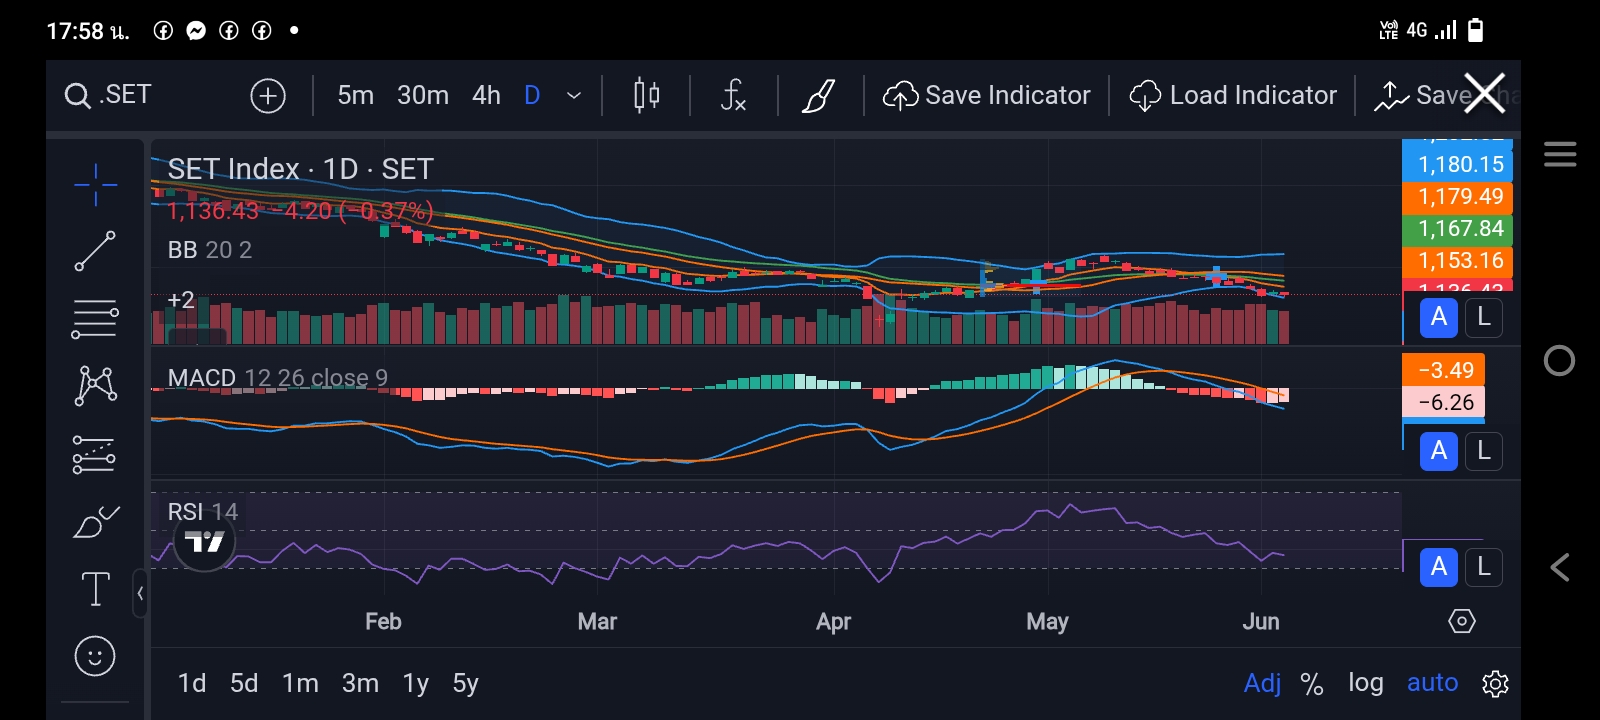The height and width of the screenshot is (720, 1600).
Task: Select the crosshair cursor tool
Action: click(x=95, y=185)
